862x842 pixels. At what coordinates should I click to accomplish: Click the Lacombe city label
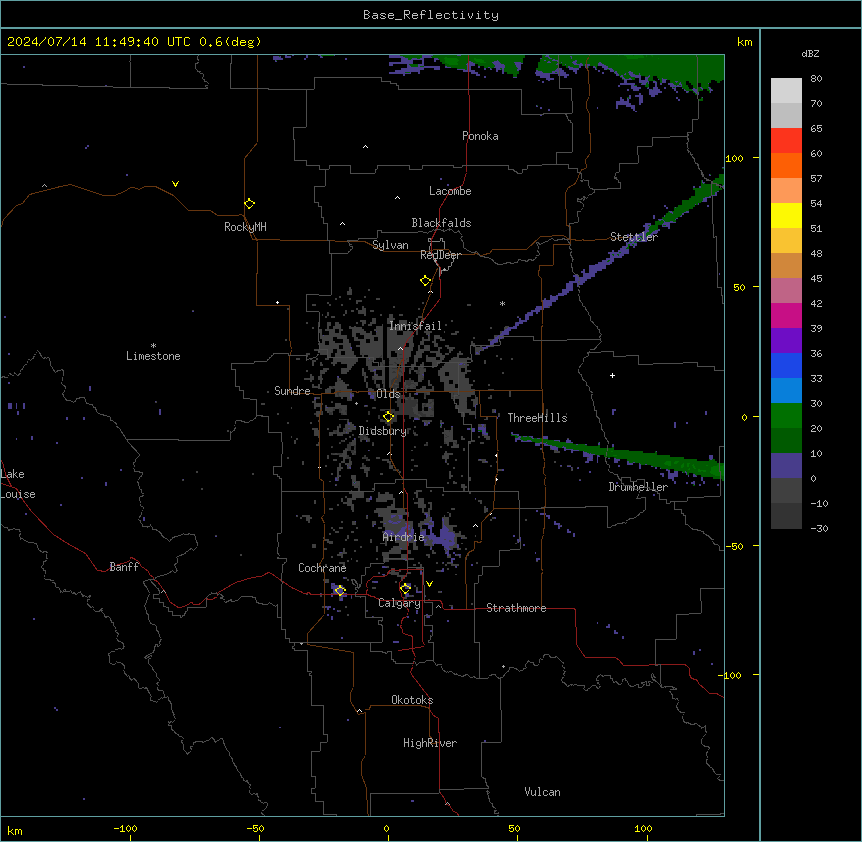click(450, 191)
